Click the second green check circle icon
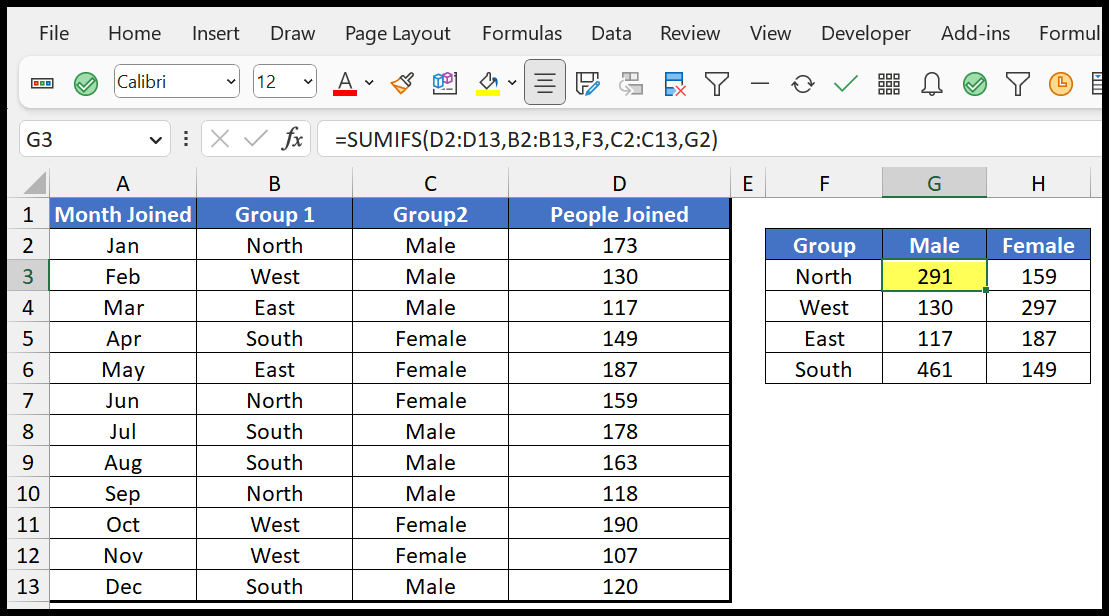1109x616 pixels. (975, 83)
